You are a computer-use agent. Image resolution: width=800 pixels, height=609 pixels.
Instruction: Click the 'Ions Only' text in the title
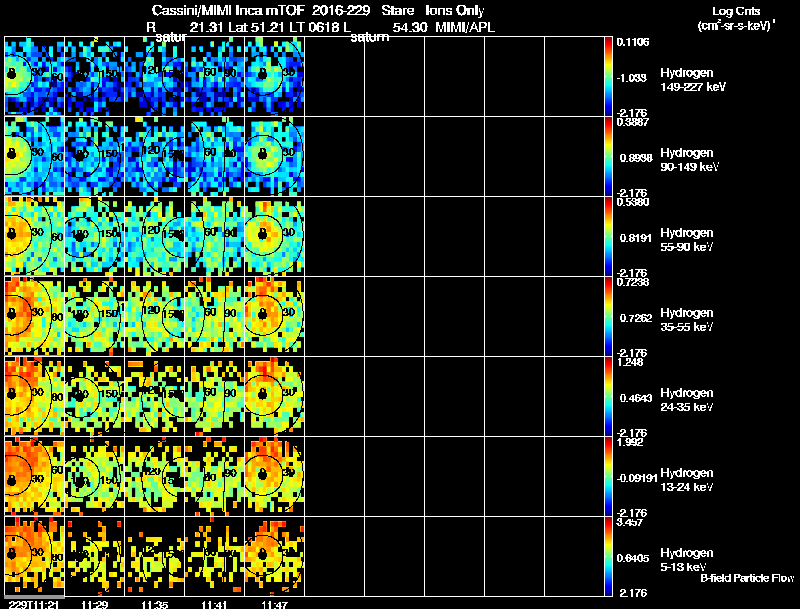coord(455,11)
